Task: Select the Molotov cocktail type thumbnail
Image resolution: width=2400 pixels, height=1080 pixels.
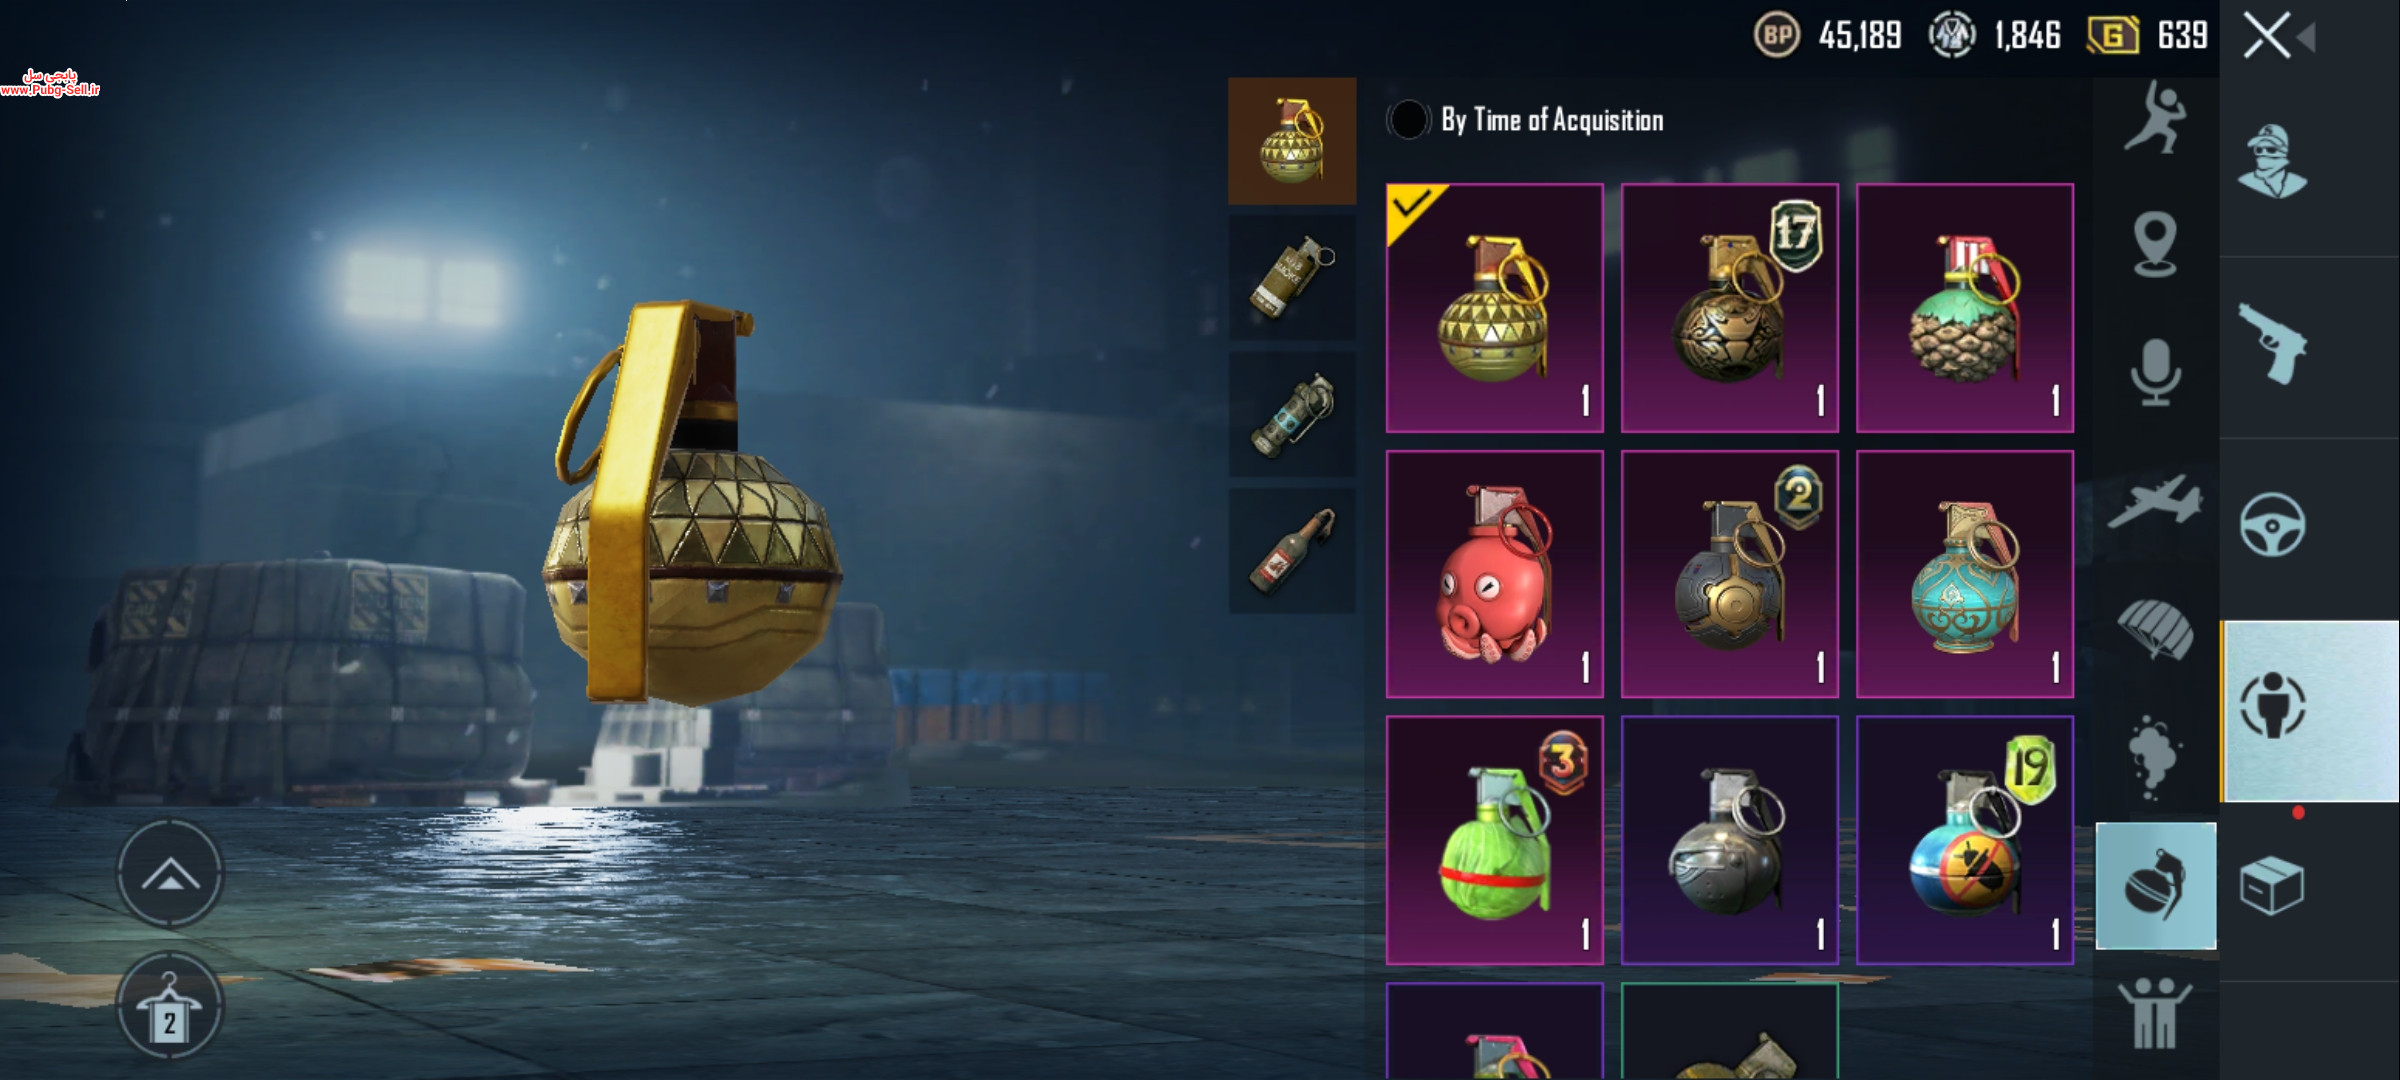Action: point(1292,551)
